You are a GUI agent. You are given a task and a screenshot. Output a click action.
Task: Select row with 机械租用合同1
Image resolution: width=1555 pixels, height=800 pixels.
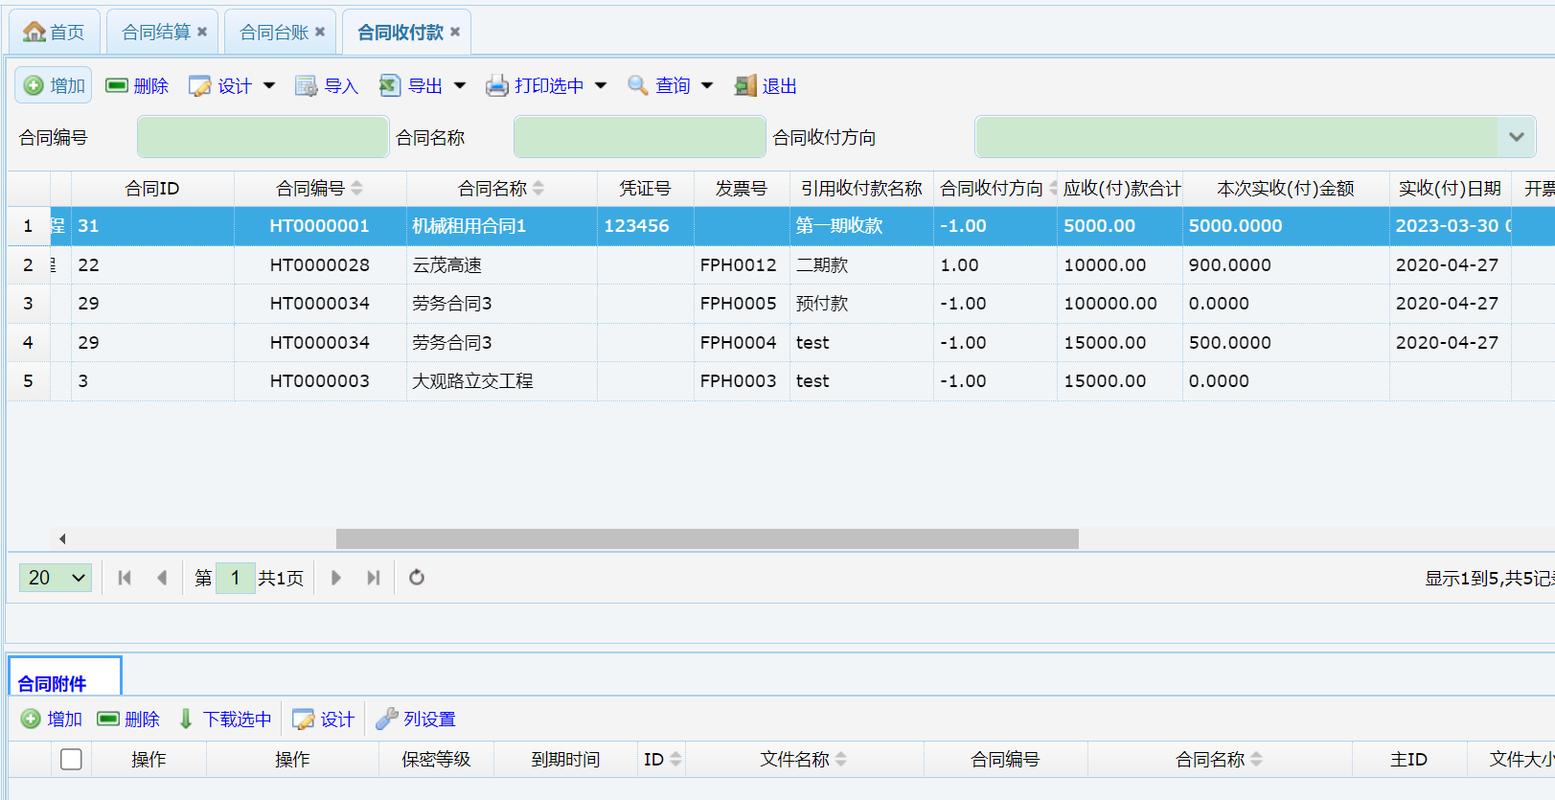pos(781,226)
